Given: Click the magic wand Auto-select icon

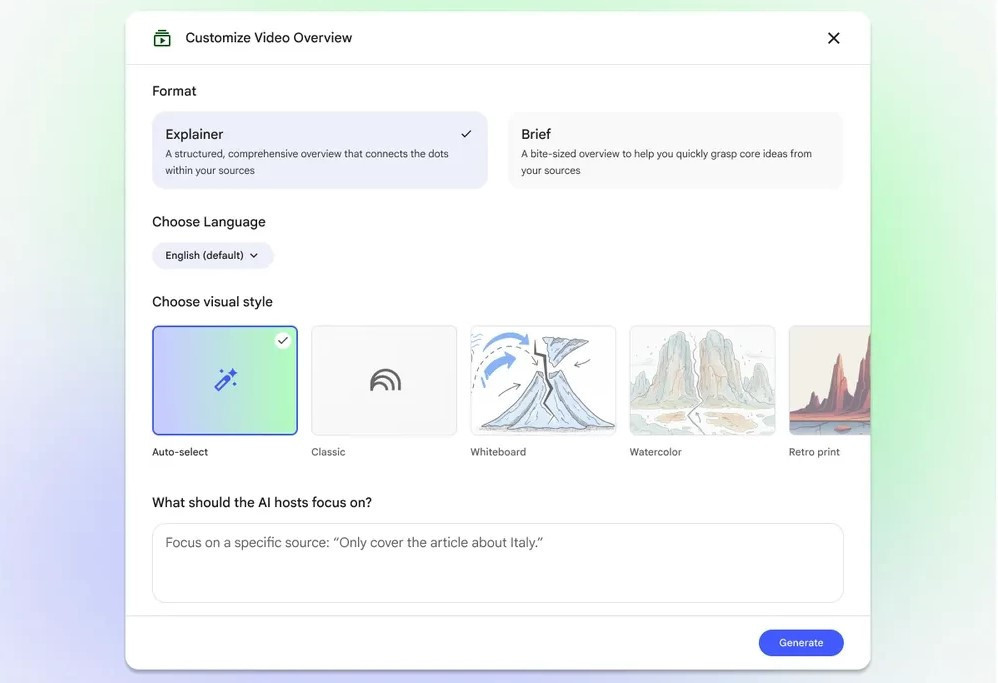Looking at the screenshot, I should (225, 380).
